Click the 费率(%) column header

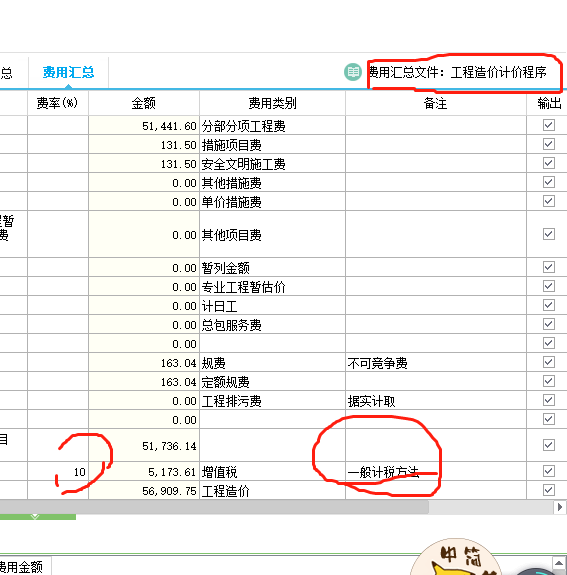tap(58, 103)
